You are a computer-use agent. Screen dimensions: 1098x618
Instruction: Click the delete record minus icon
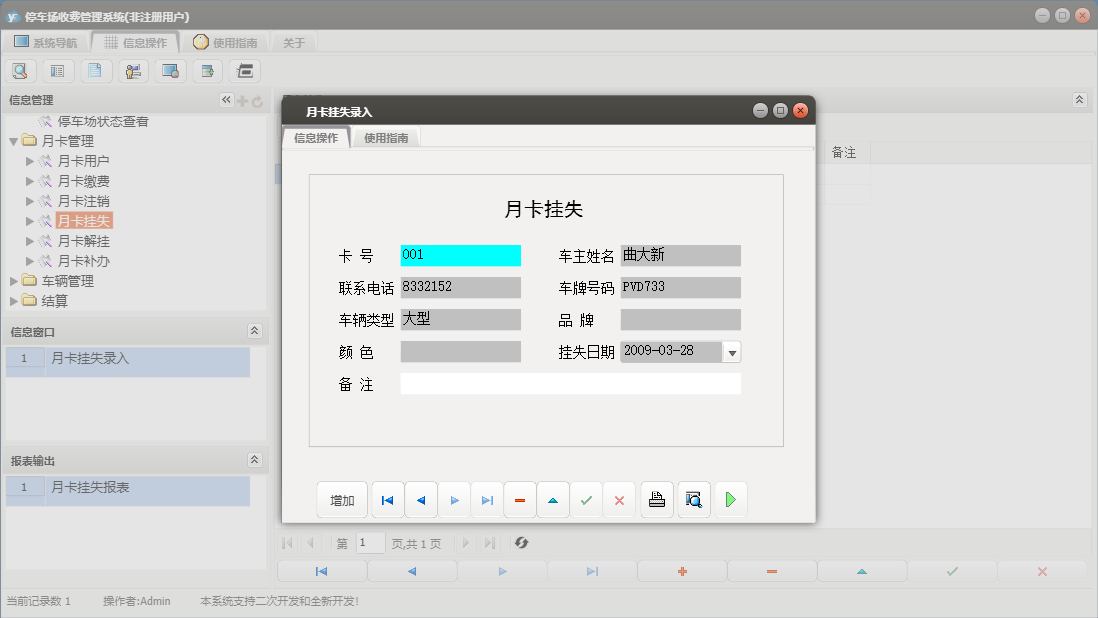pos(519,499)
